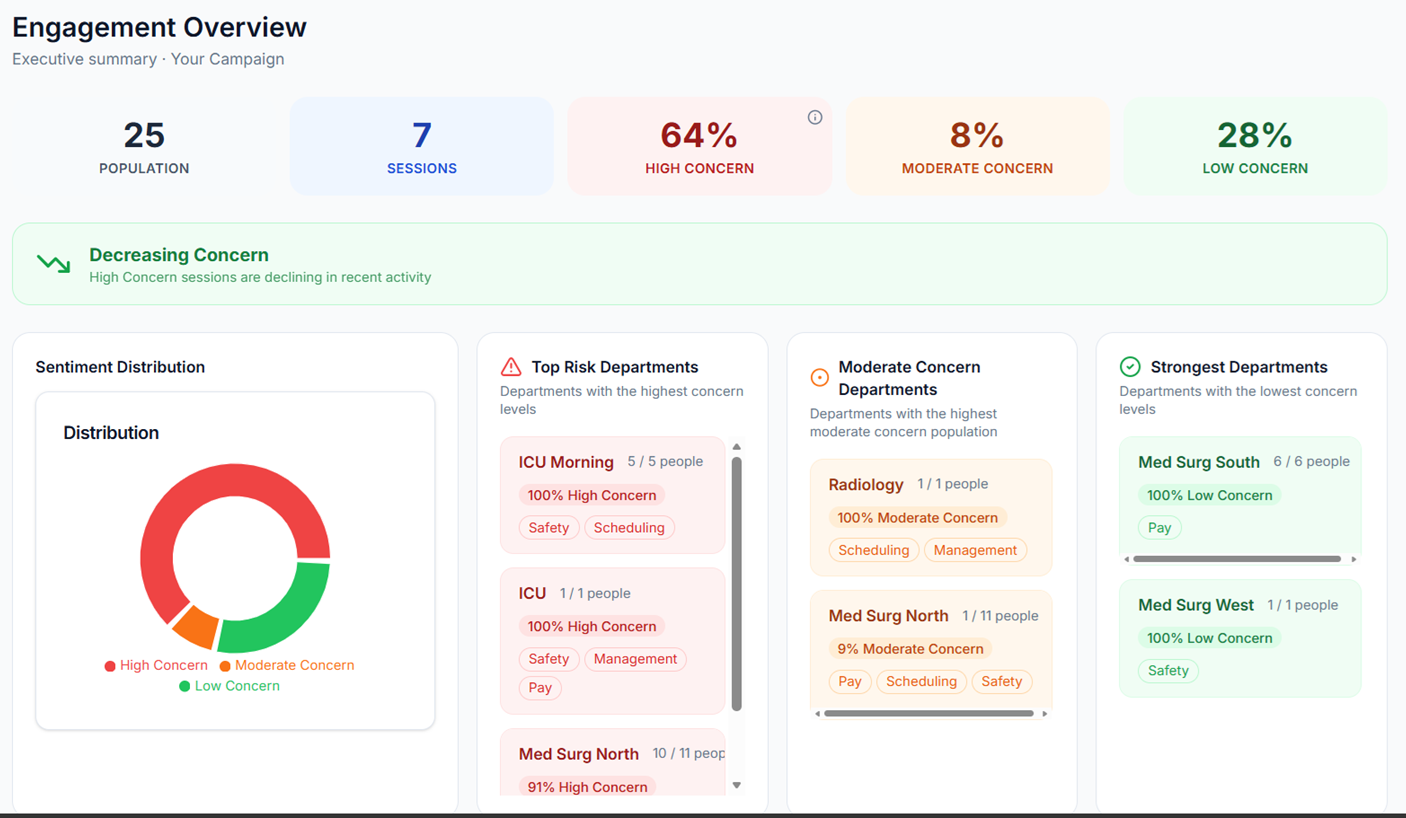The height and width of the screenshot is (818, 1406).
Task: Click the Management tag in ICU card
Action: click(635, 659)
